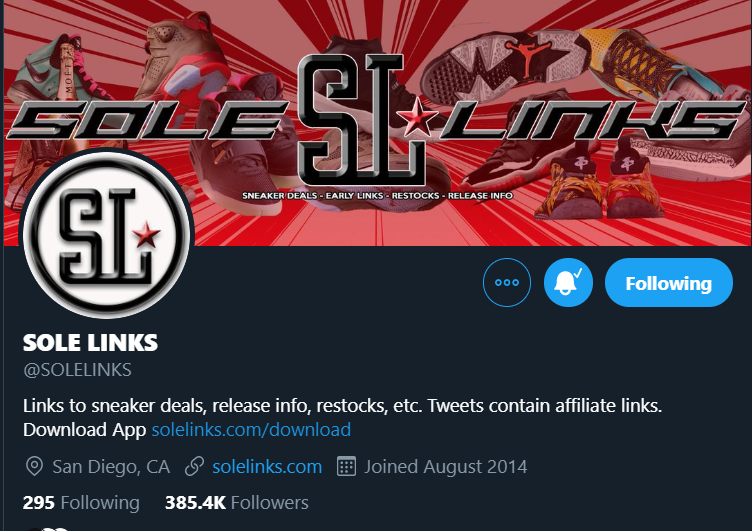Click the @SOLELINKS handle text

77,370
